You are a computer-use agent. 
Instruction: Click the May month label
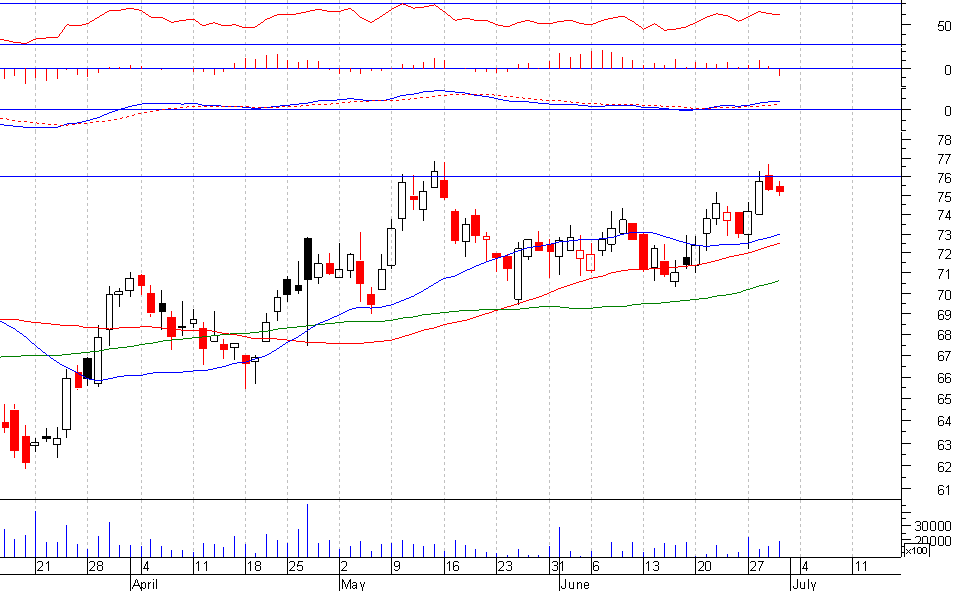coord(353,584)
